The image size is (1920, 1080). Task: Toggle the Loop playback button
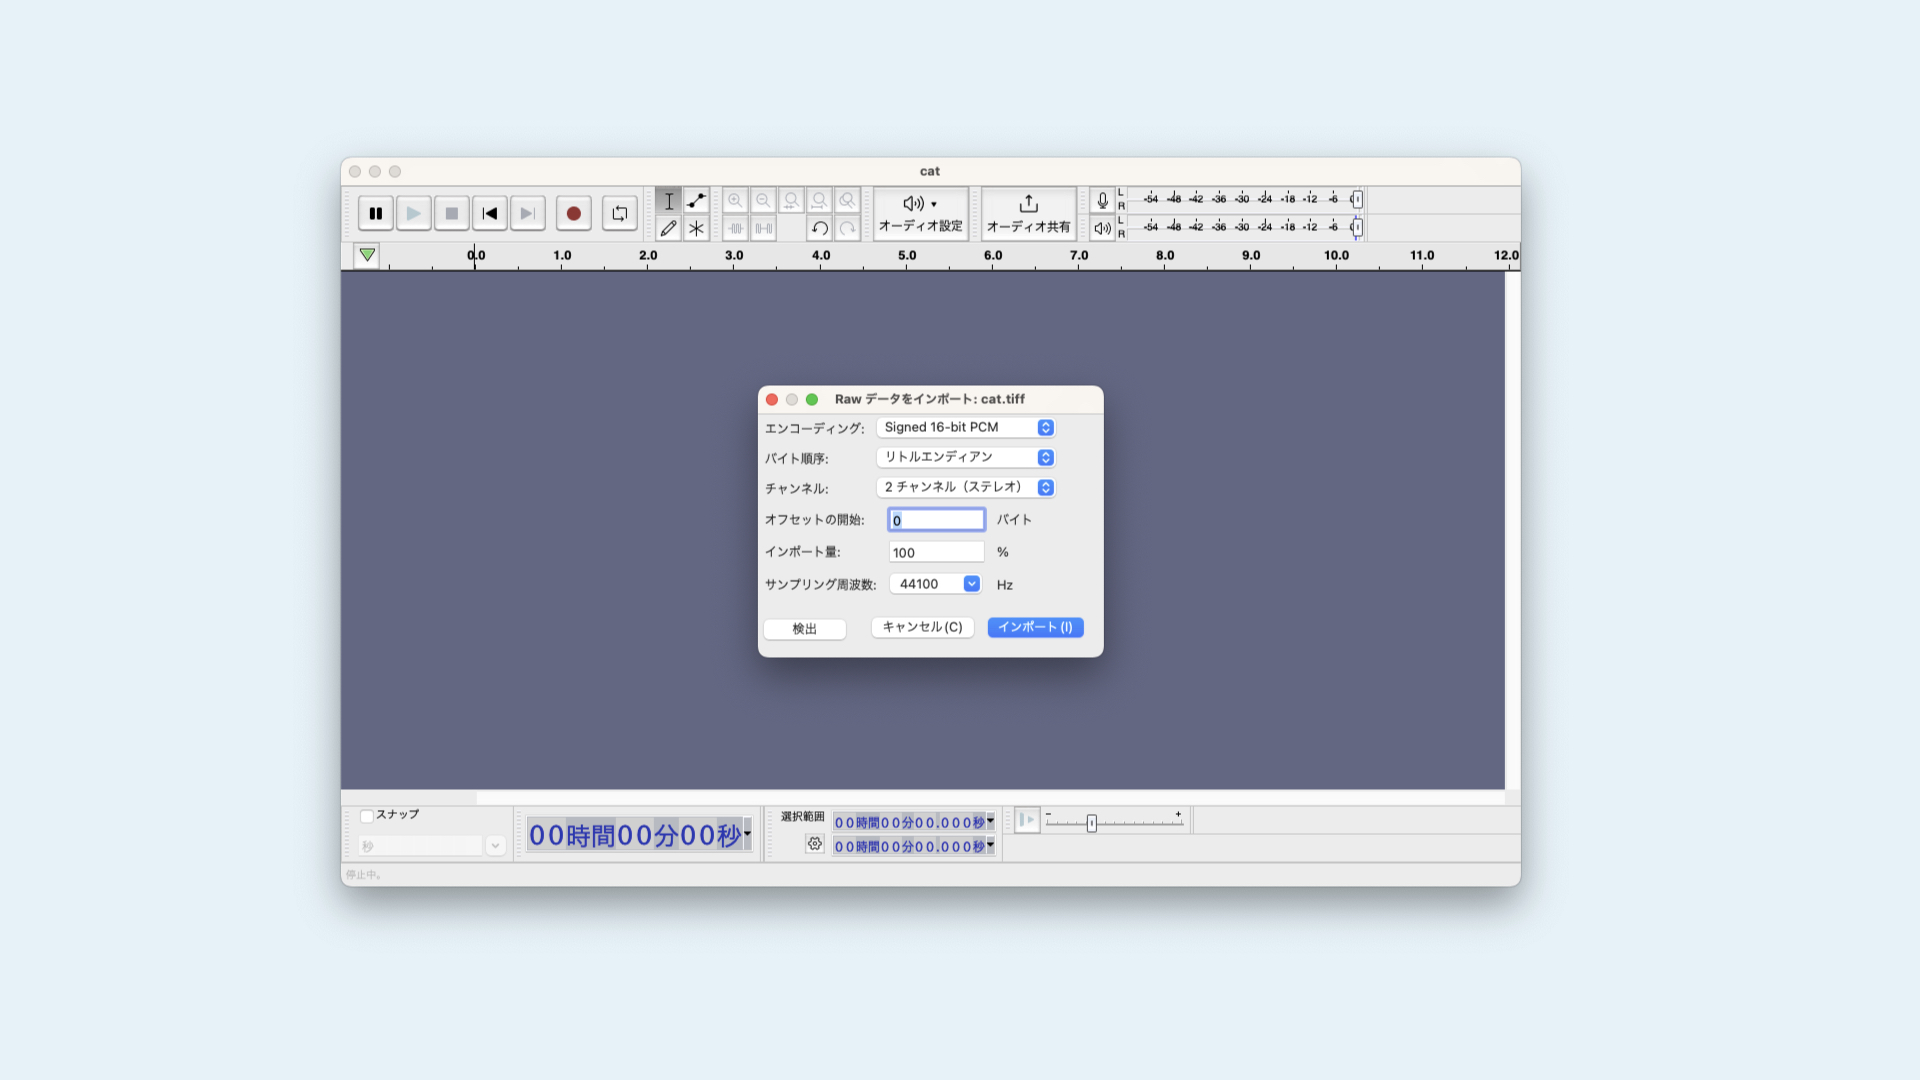(620, 213)
